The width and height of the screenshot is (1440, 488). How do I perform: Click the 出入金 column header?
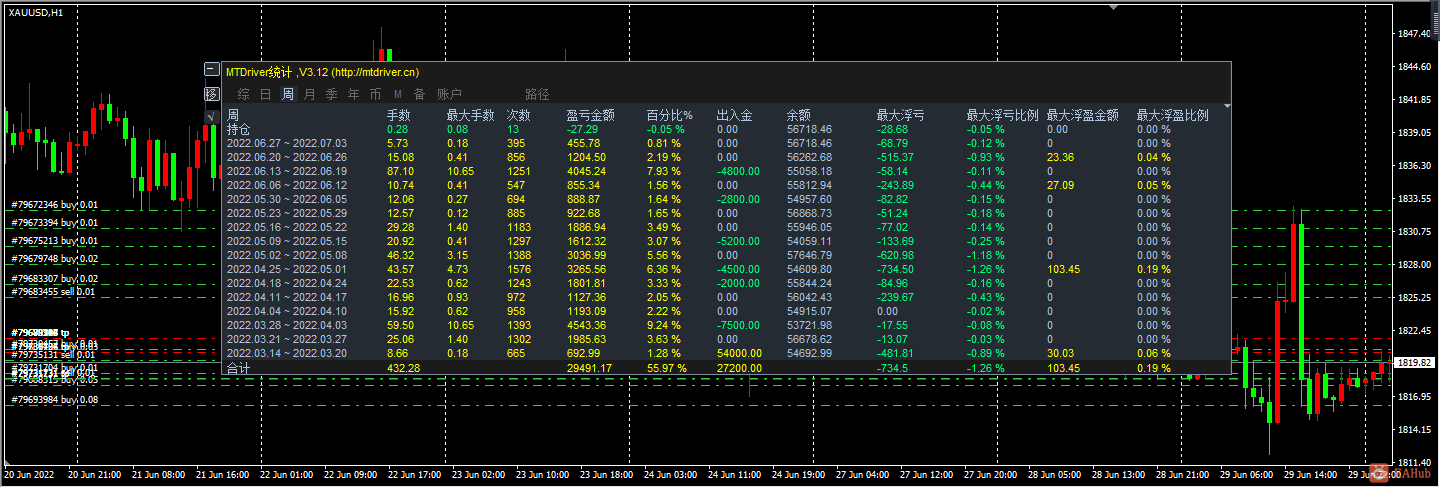[x=735, y=115]
